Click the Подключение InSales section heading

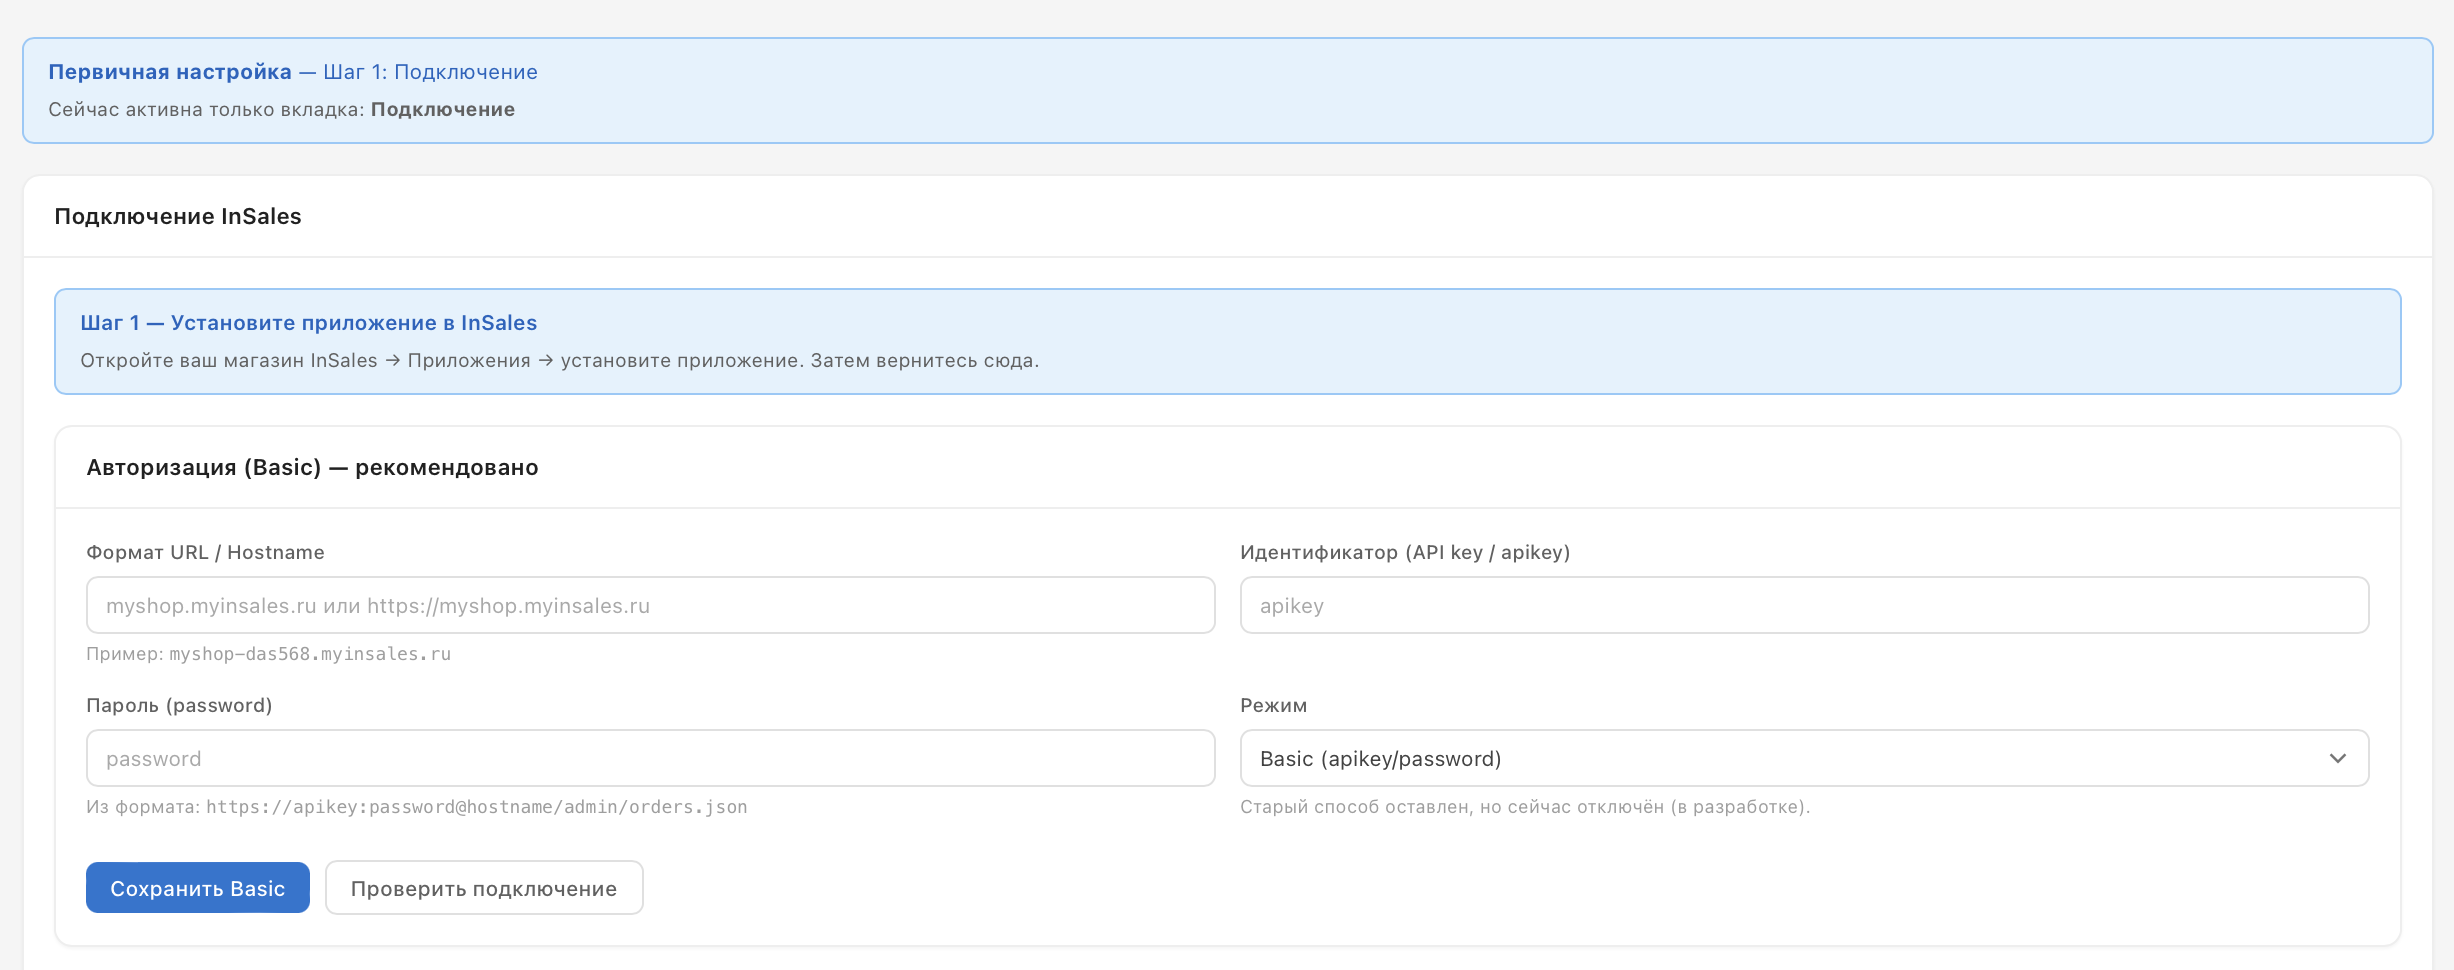(x=178, y=216)
